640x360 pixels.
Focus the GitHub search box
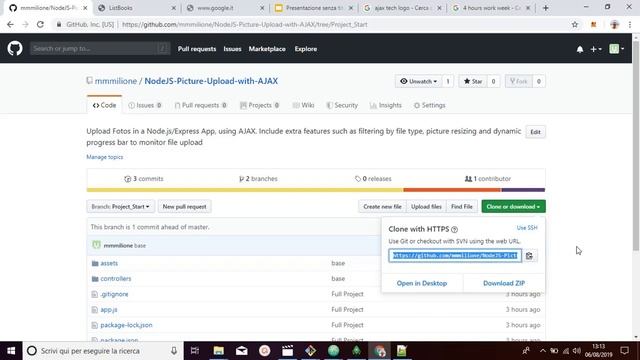tap(100, 49)
